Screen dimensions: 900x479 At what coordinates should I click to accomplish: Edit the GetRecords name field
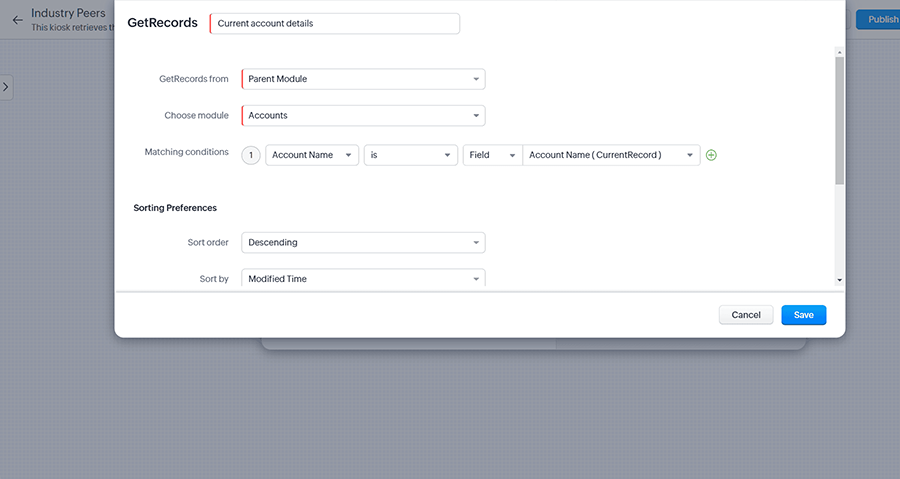335,24
